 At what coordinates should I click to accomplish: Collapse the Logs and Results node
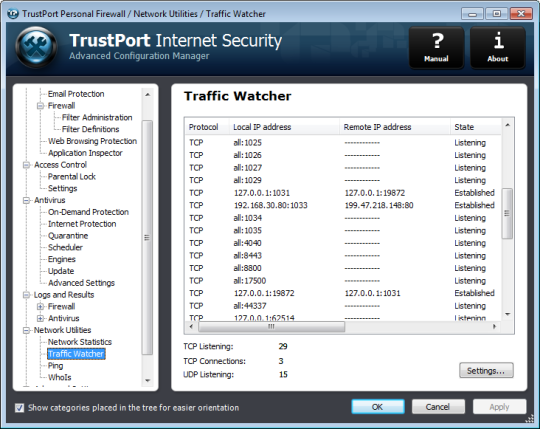(26, 295)
